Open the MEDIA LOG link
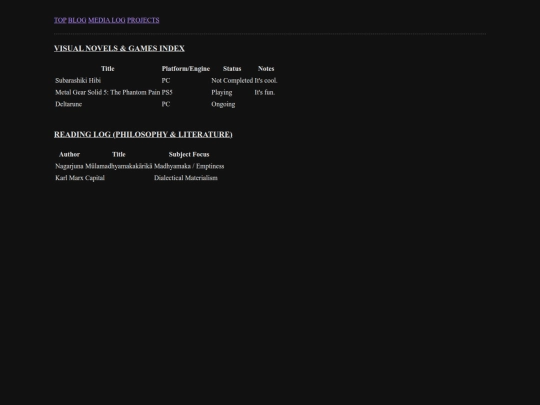 [107, 20]
